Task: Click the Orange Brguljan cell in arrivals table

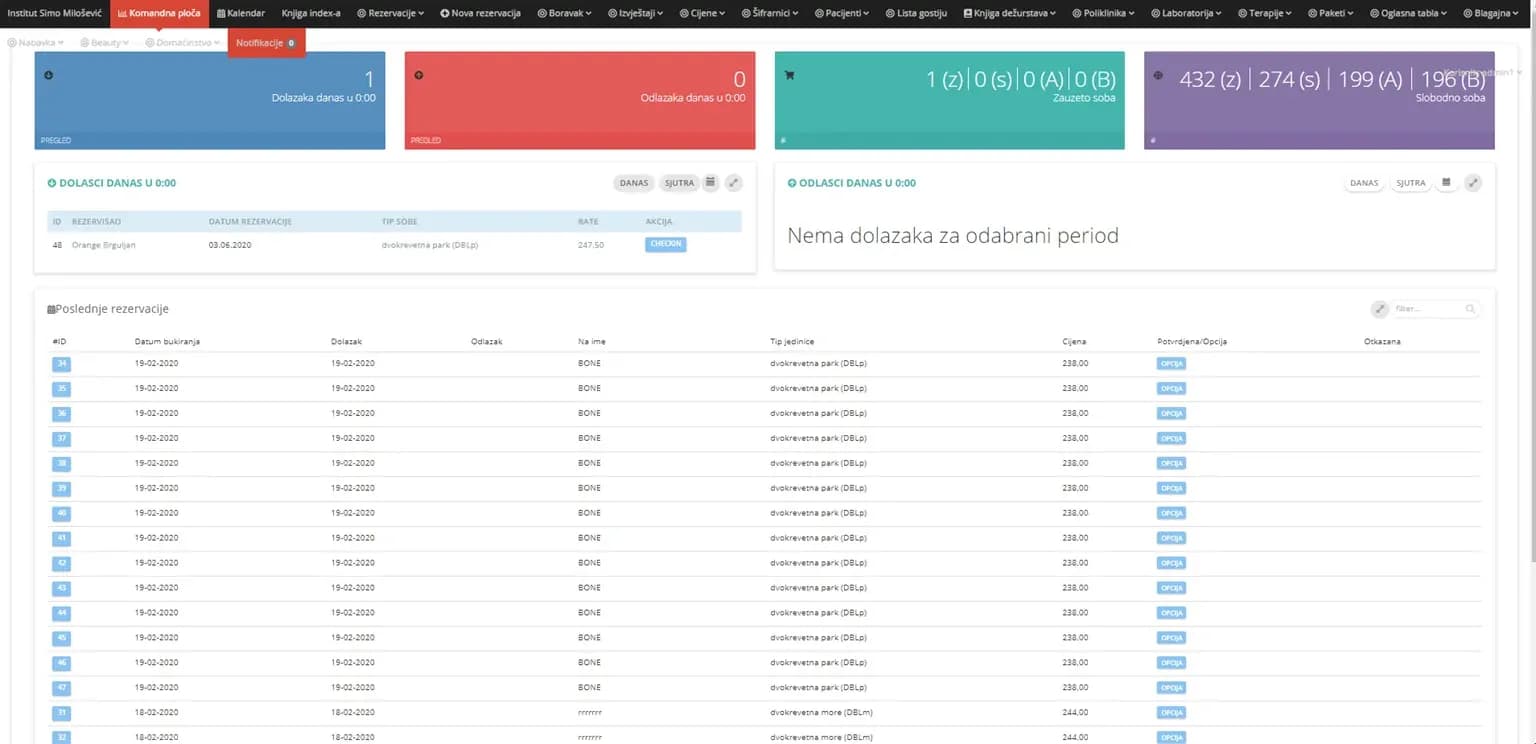Action: tap(104, 245)
